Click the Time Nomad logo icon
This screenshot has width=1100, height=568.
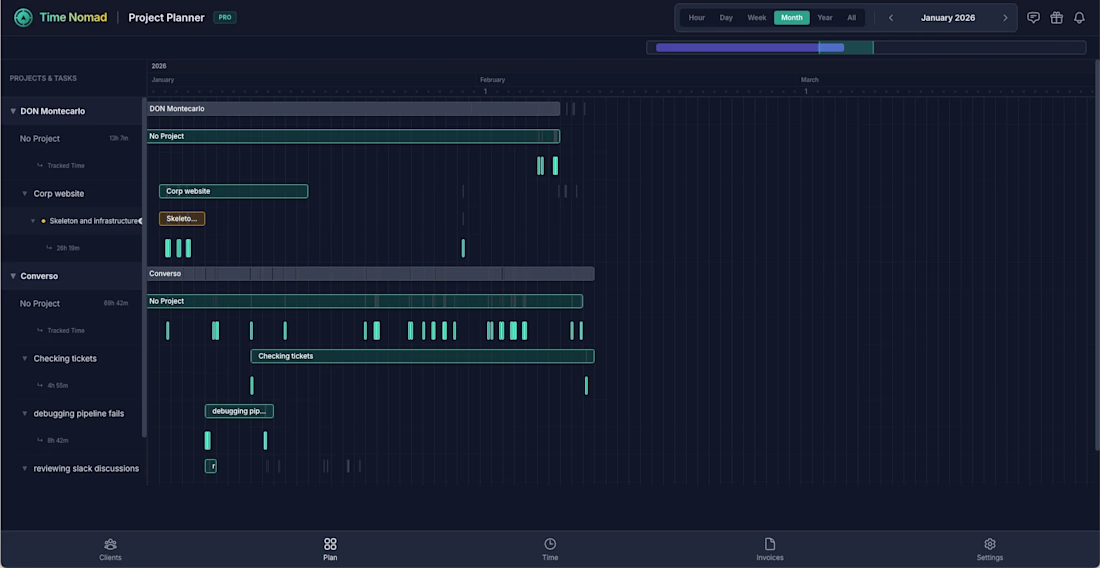click(23, 18)
